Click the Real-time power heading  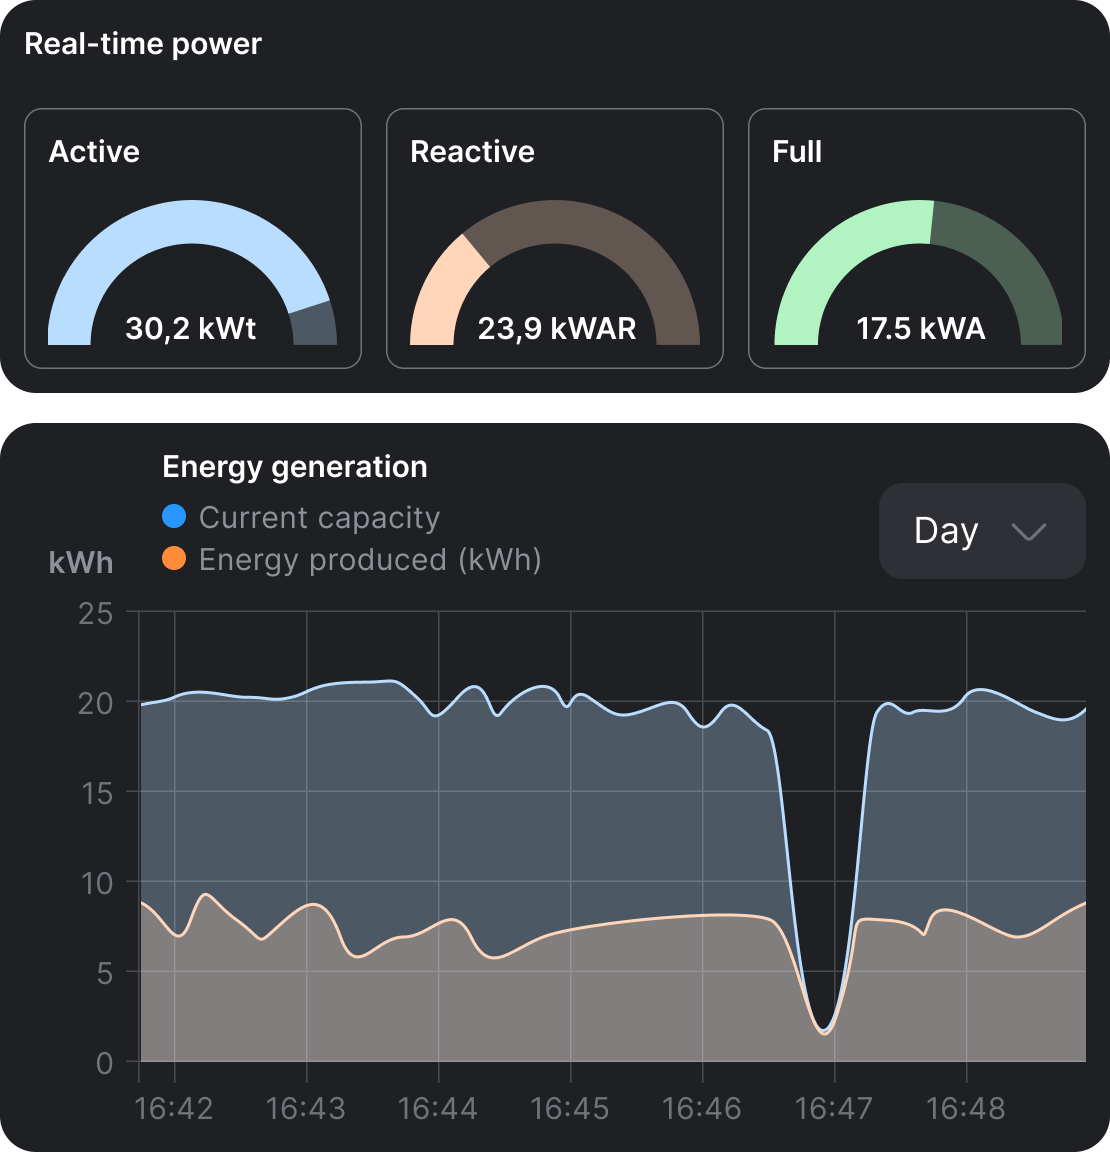point(143,44)
